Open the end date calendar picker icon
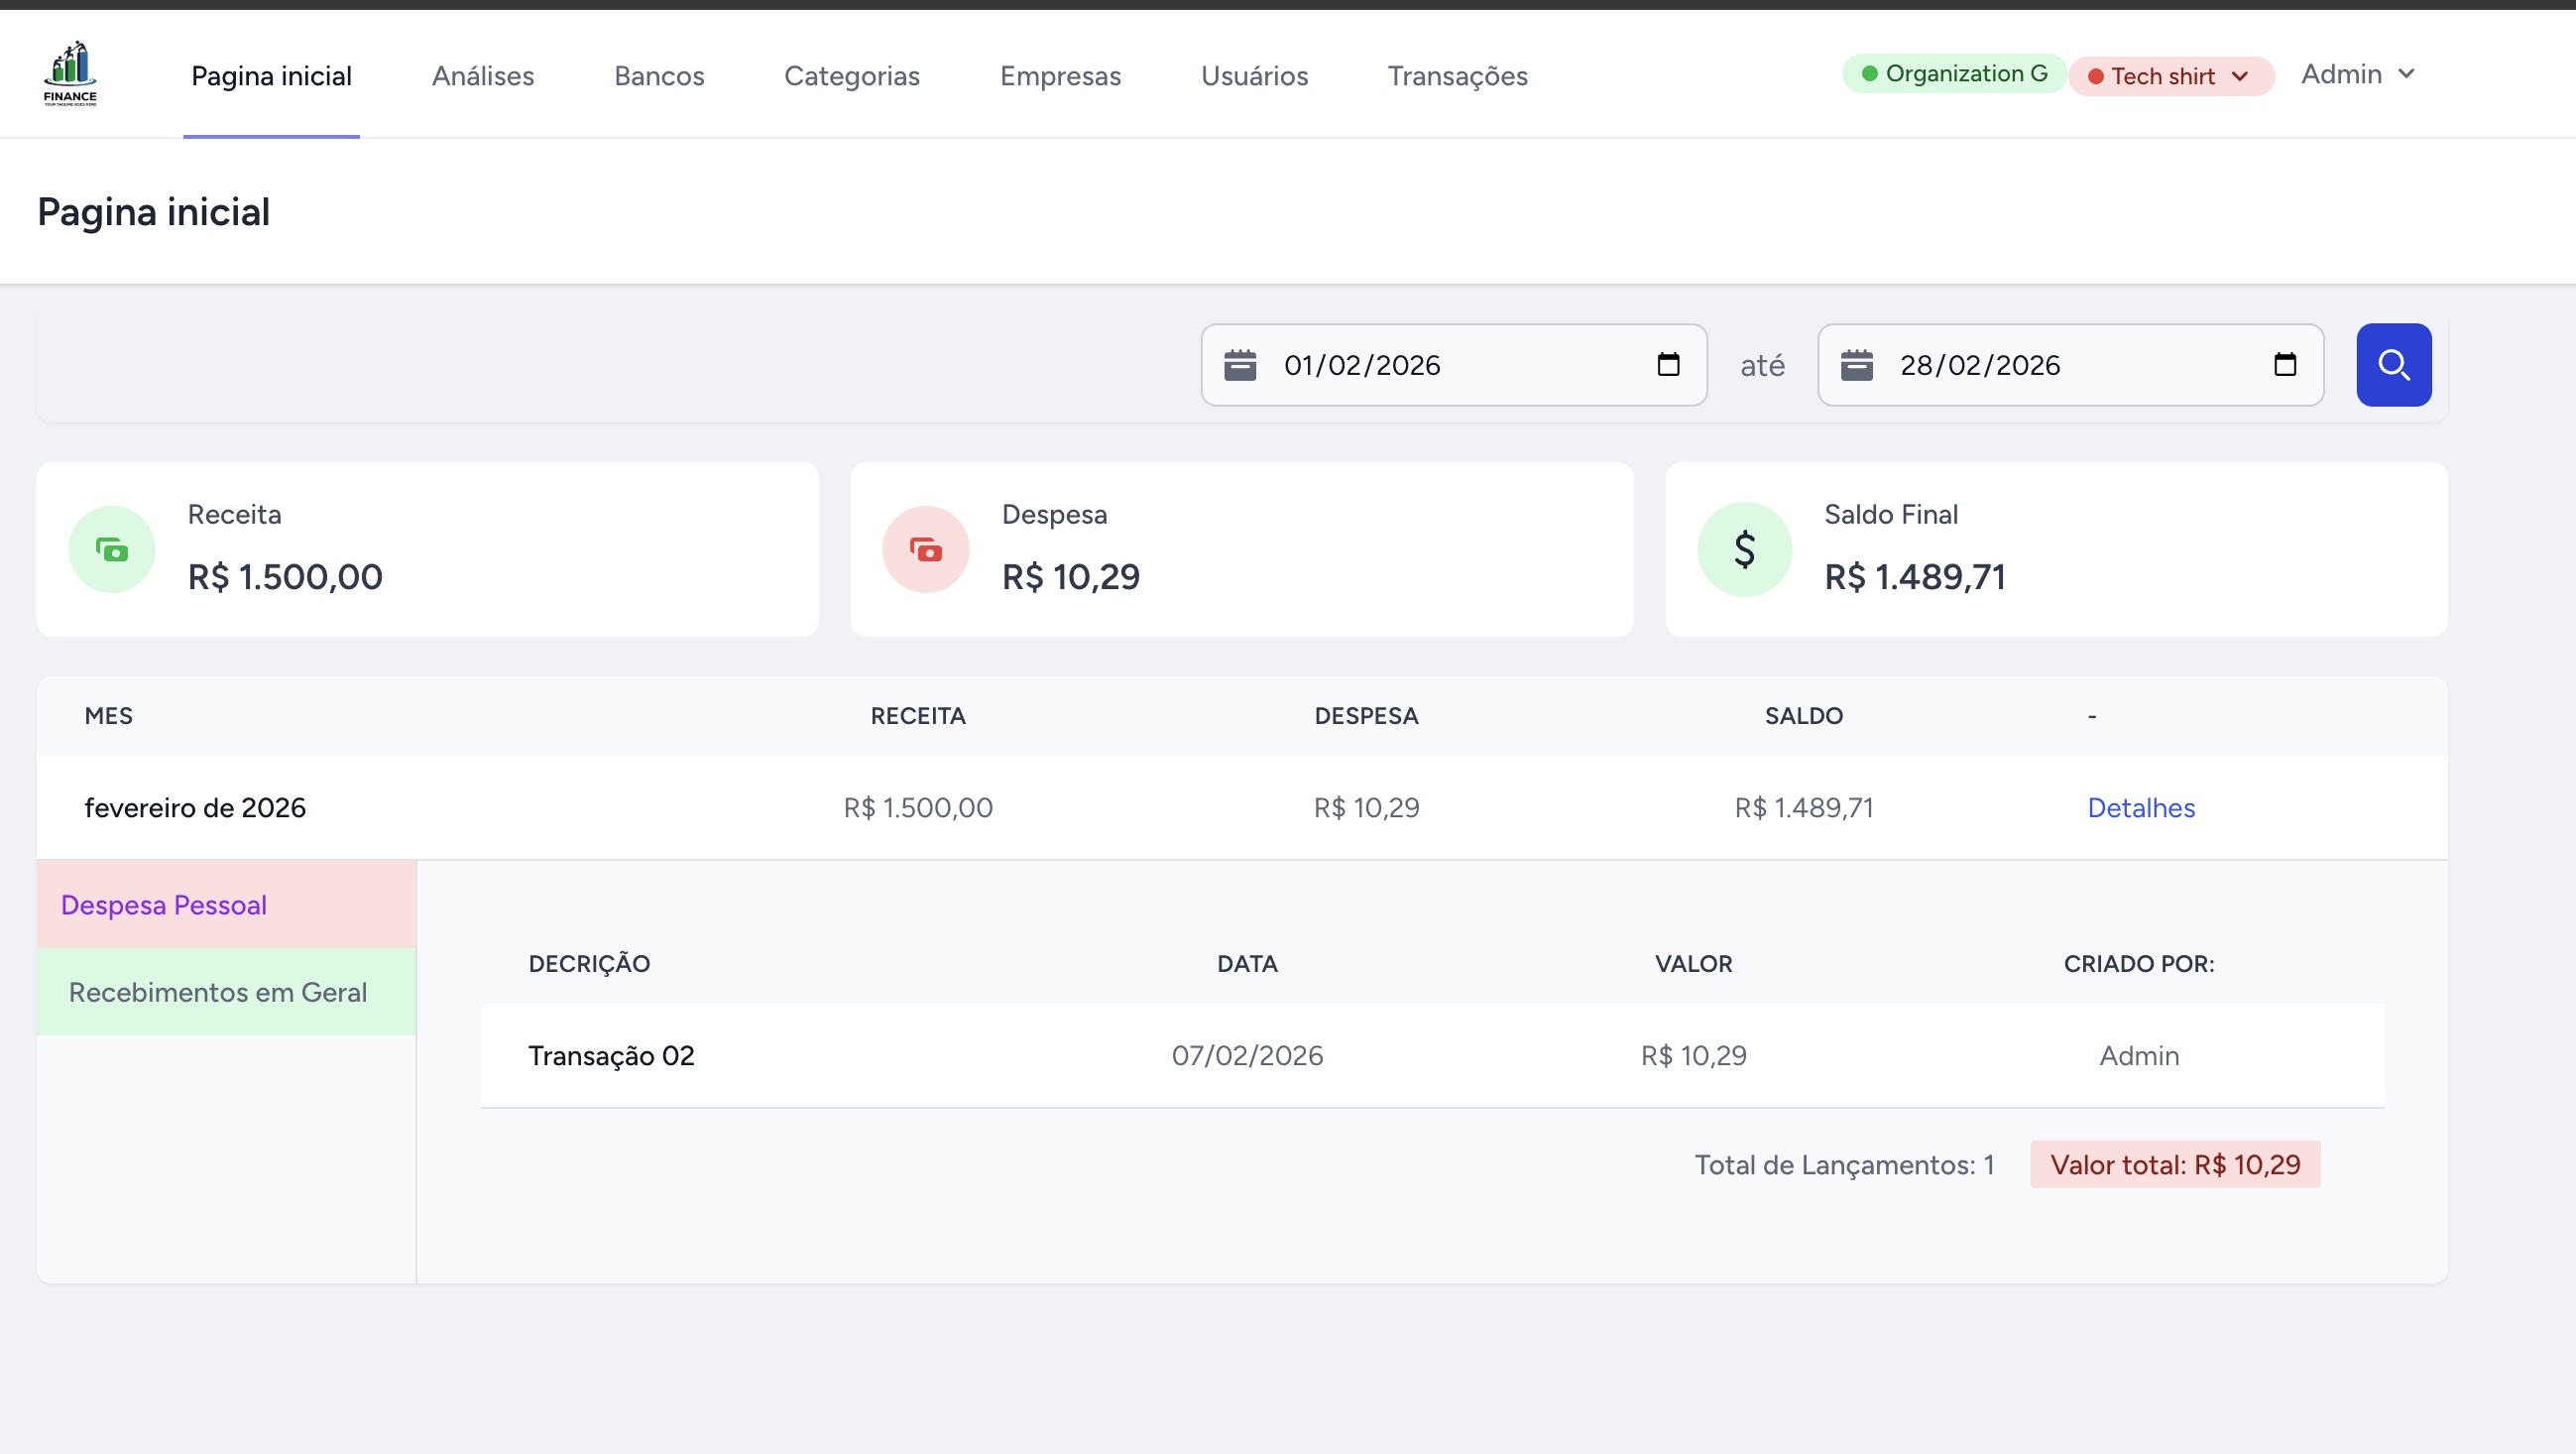The height and width of the screenshot is (1454, 2576). [2284, 364]
